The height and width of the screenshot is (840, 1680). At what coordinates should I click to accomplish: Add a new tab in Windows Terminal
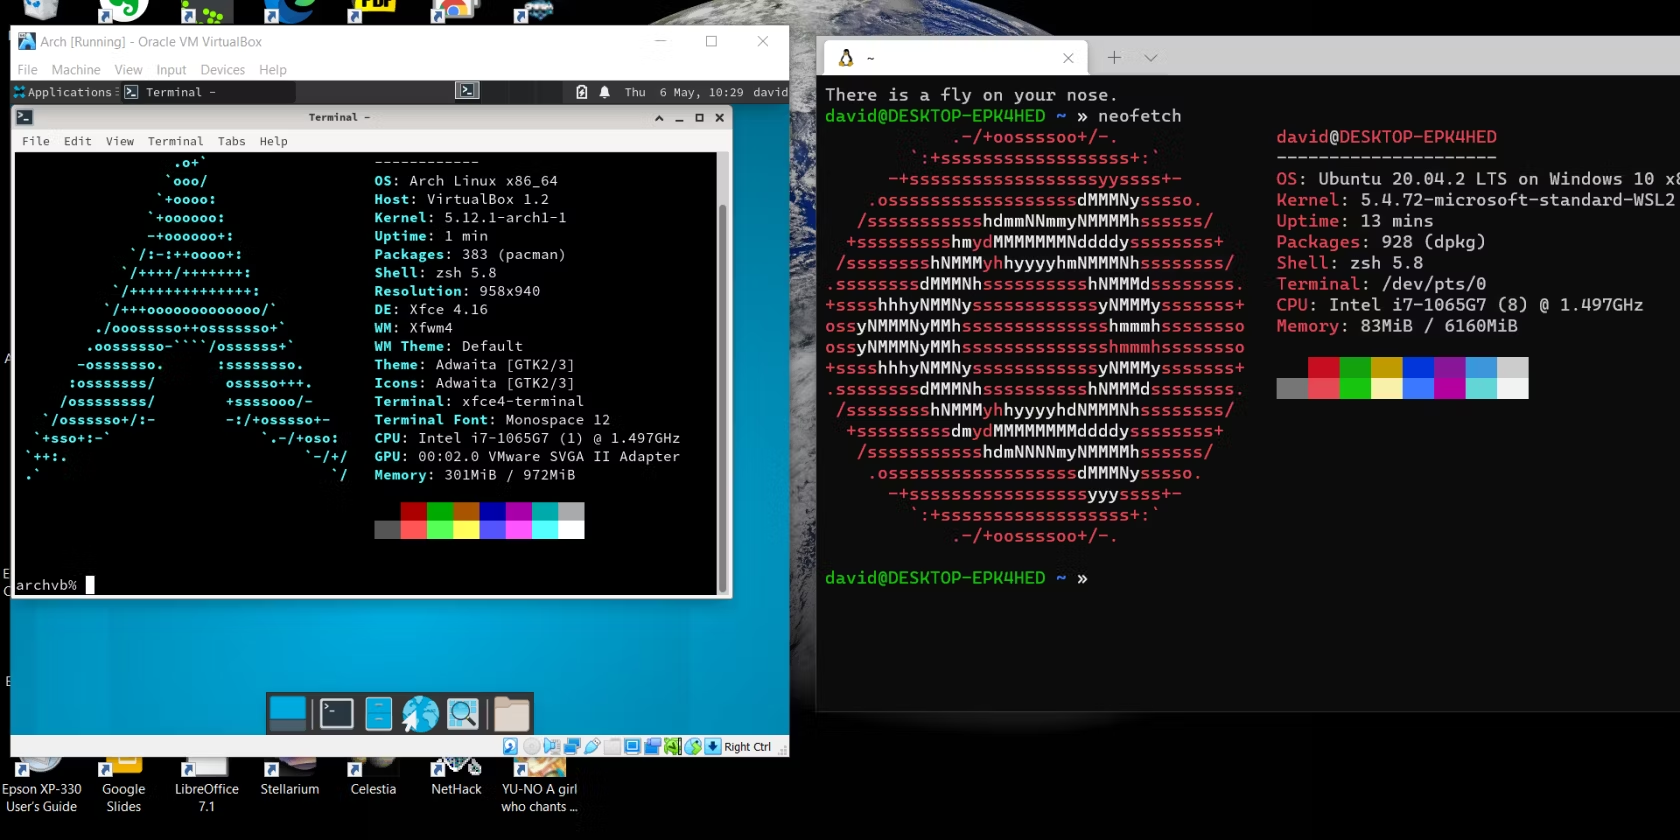click(x=1114, y=58)
